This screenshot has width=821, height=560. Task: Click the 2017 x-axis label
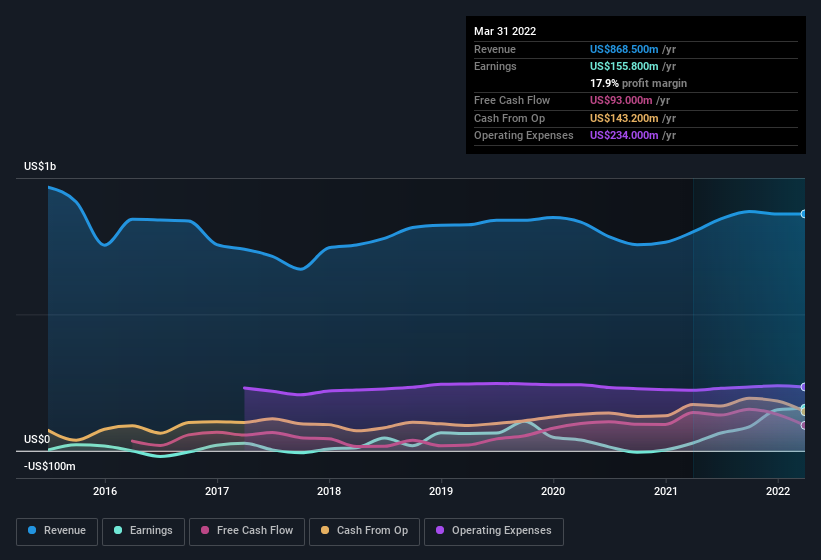tap(217, 491)
